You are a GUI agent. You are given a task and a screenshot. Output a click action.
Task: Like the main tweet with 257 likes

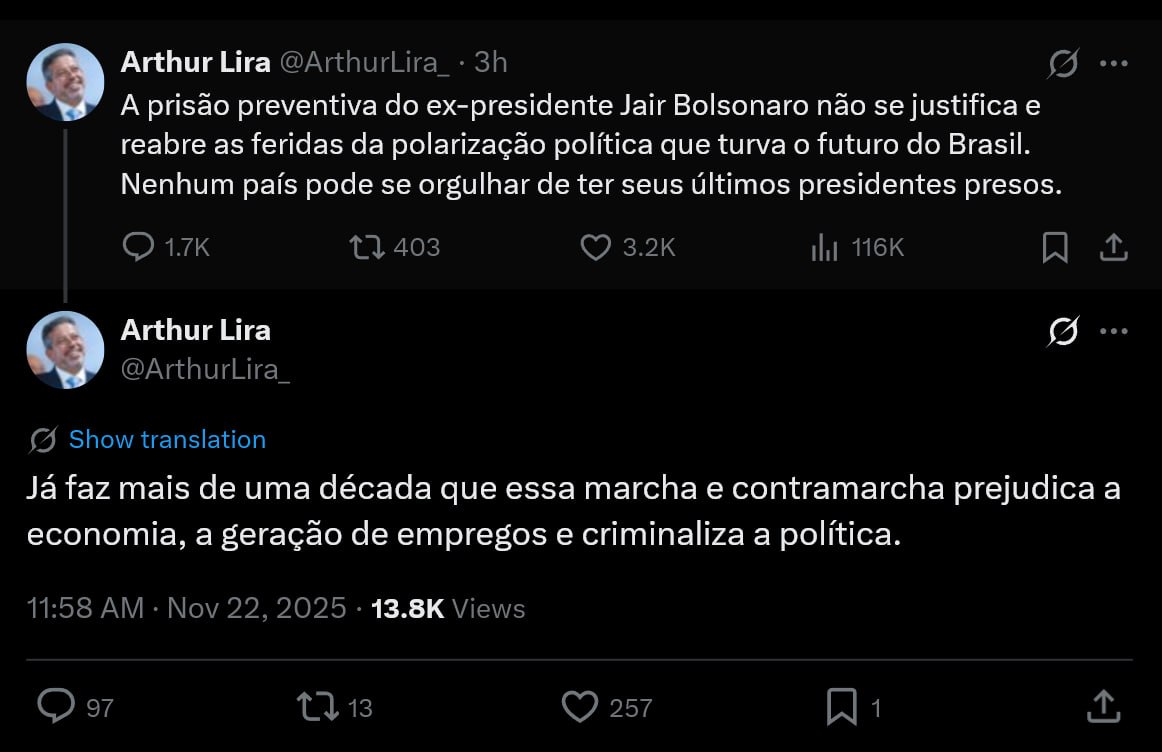pyautogui.click(x=579, y=707)
